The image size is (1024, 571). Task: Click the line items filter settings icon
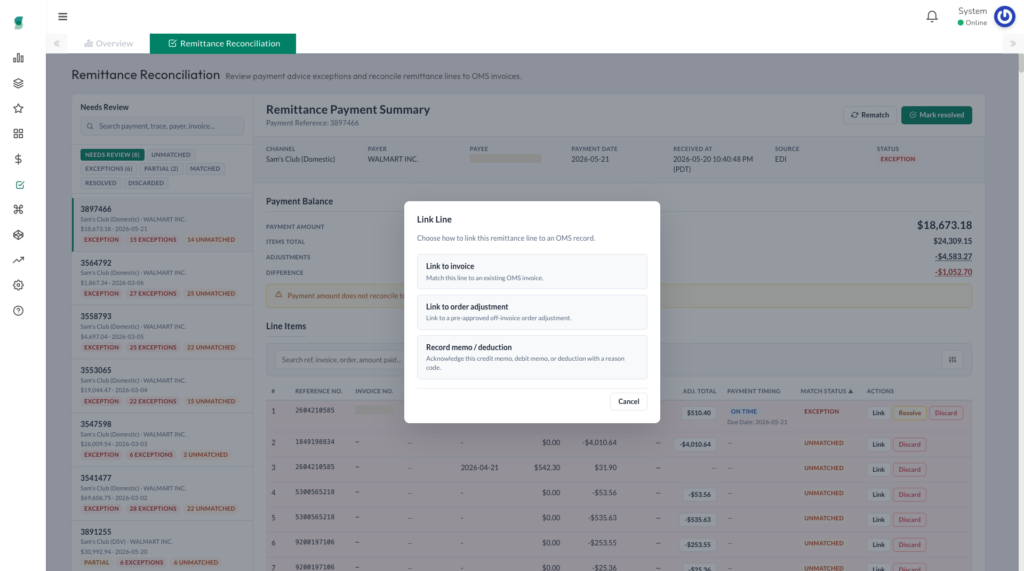coord(952,359)
